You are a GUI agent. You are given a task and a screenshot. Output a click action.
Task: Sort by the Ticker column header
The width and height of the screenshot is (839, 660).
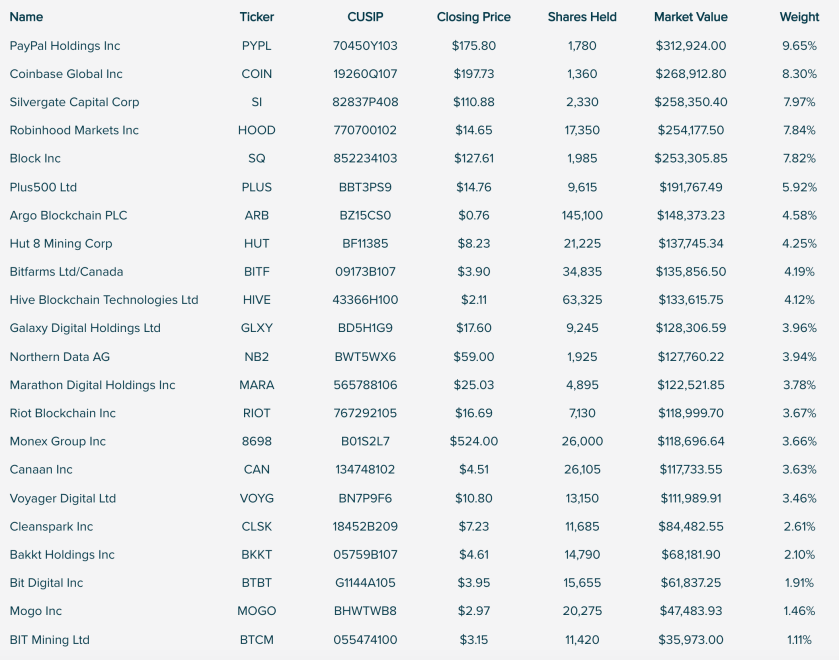point(257,17)
